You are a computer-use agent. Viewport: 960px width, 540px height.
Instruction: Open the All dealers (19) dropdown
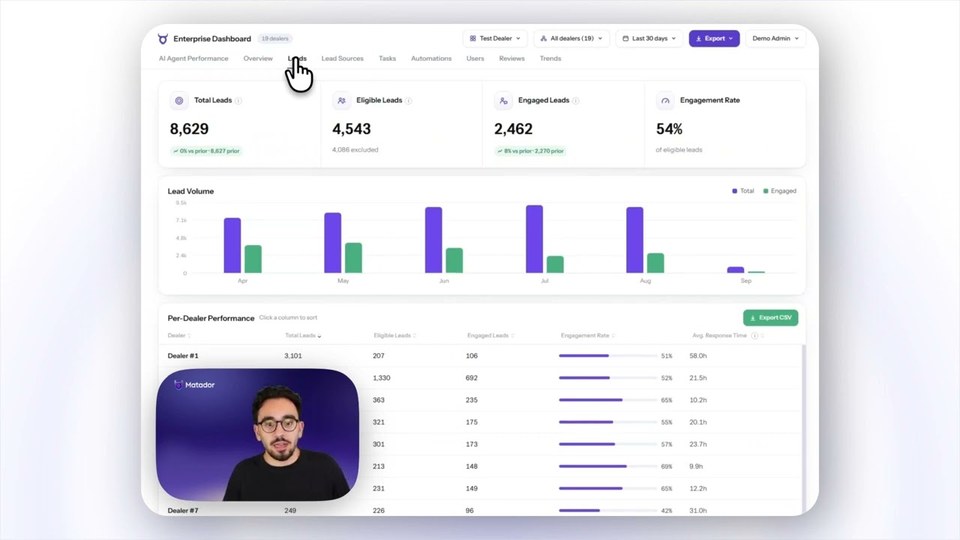tap(572, 39)
